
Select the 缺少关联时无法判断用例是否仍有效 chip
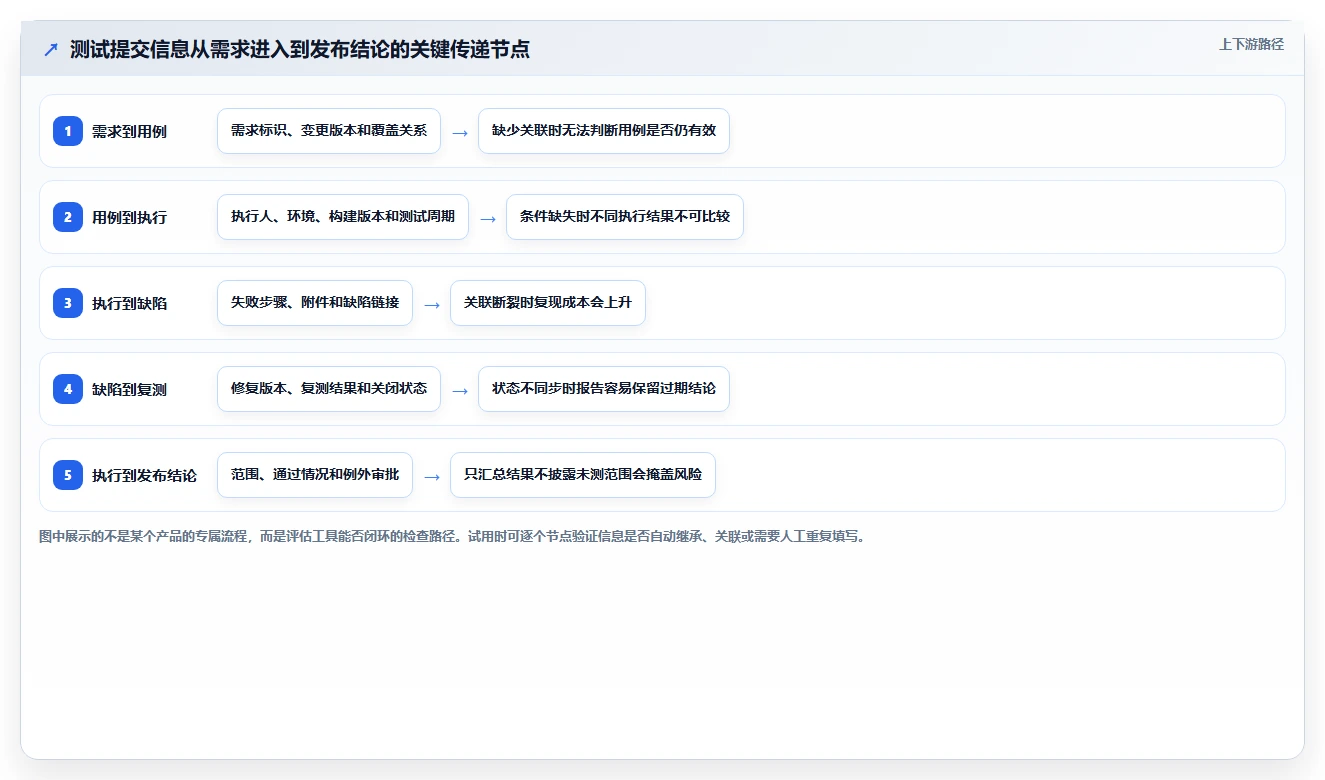604,131
